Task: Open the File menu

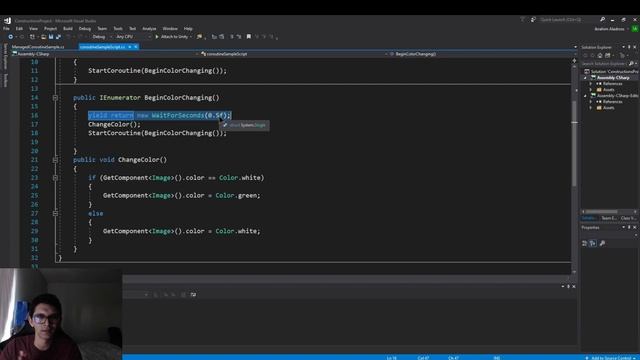Action: tap(6, 29)
